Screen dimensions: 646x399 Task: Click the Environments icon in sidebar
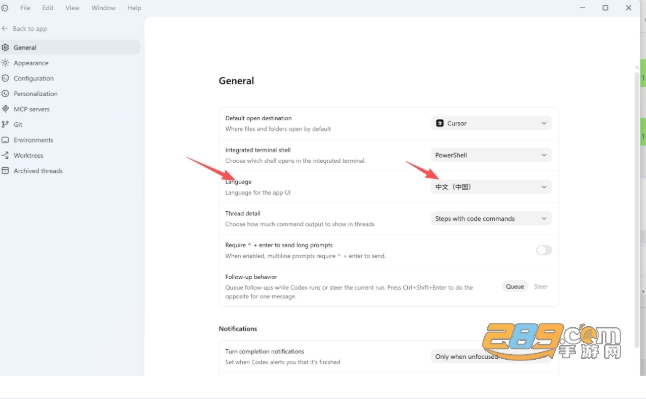point(5,140)
